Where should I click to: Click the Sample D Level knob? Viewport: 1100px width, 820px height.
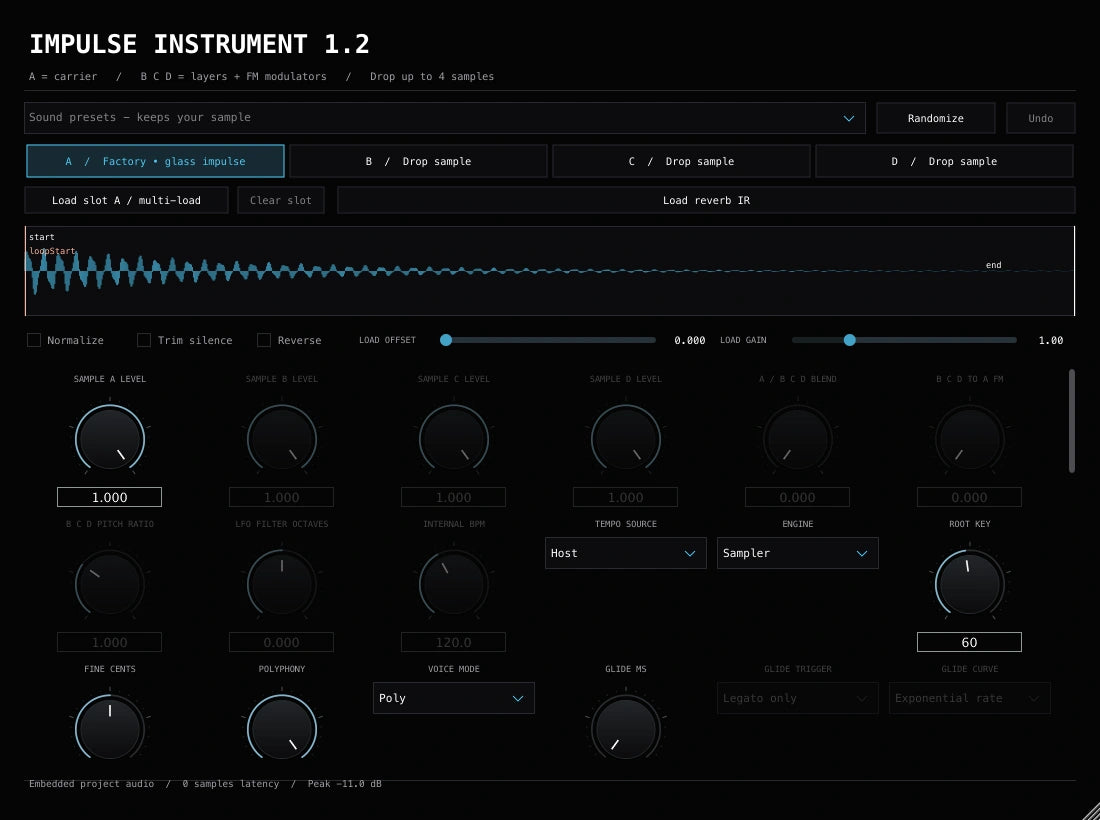point(625,439)
